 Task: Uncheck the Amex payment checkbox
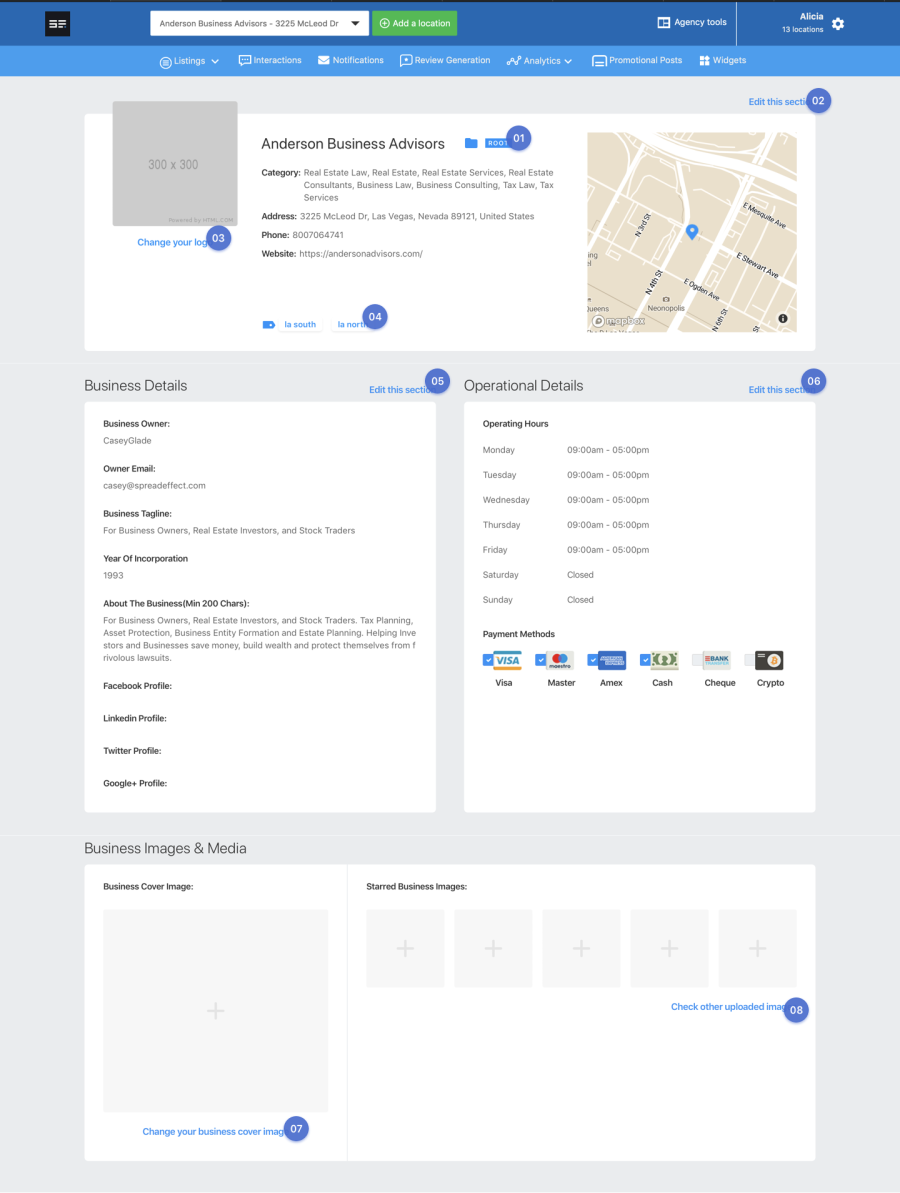pyautogui.click(x=593, y=660)
